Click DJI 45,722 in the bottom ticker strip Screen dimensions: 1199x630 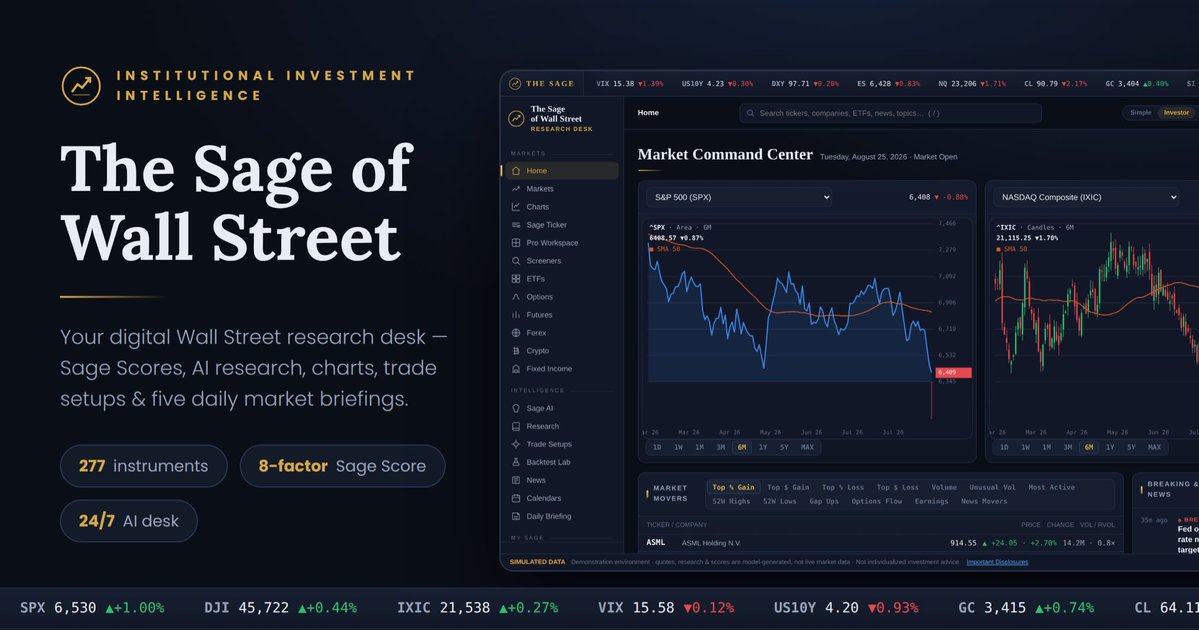coord(281,608)
